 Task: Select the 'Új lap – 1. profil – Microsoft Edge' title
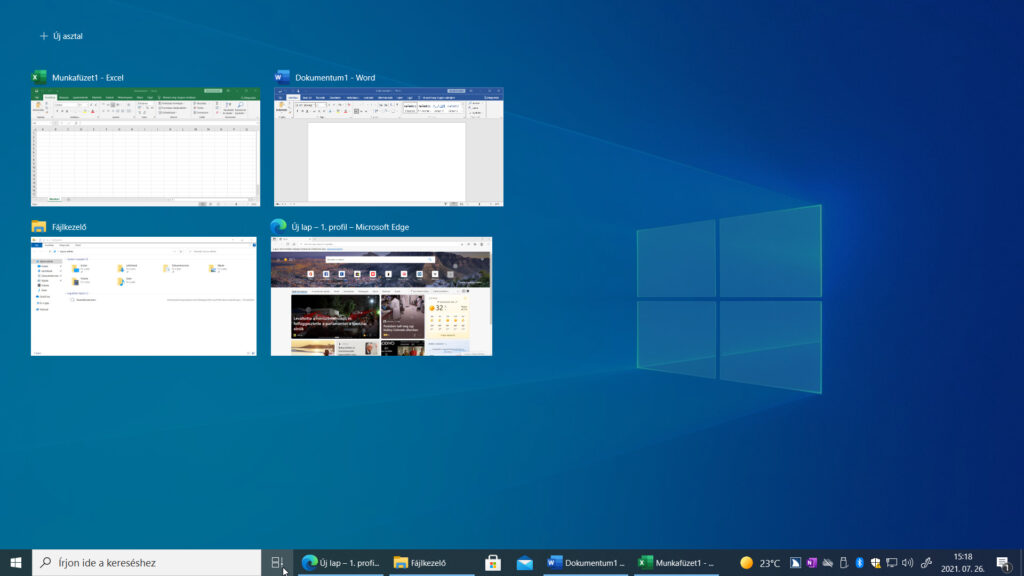tap(350, 227)
